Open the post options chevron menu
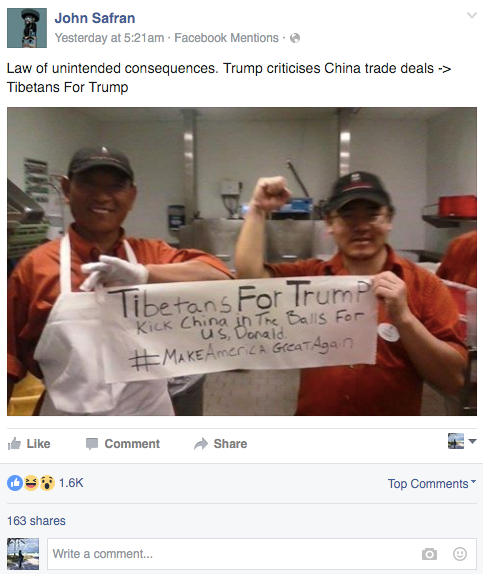Image resolution: width=483 pixels, height=574 pixels. pyautogui.click(x=472, y=15)
